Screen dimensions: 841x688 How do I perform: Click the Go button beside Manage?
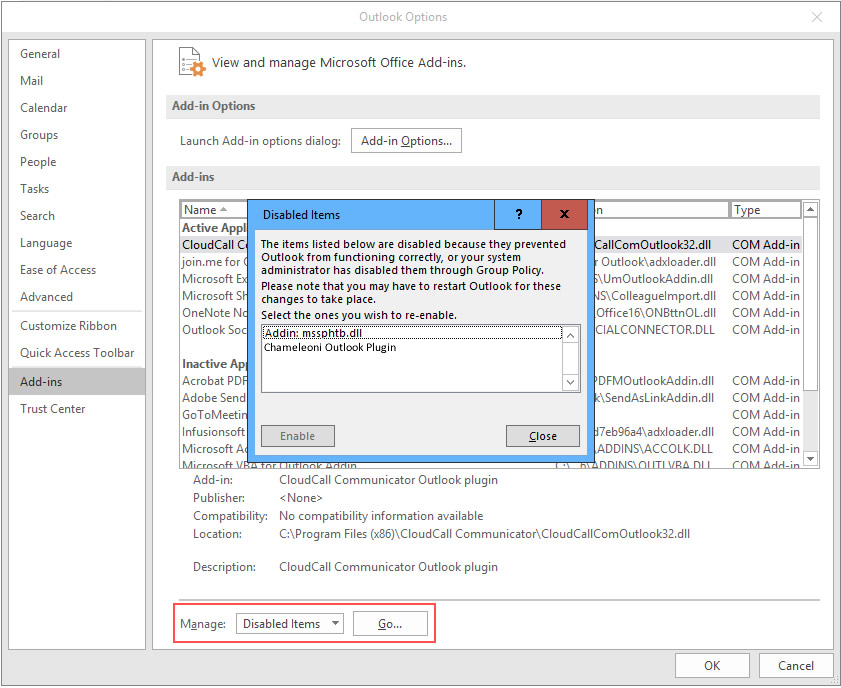(390, 624)
